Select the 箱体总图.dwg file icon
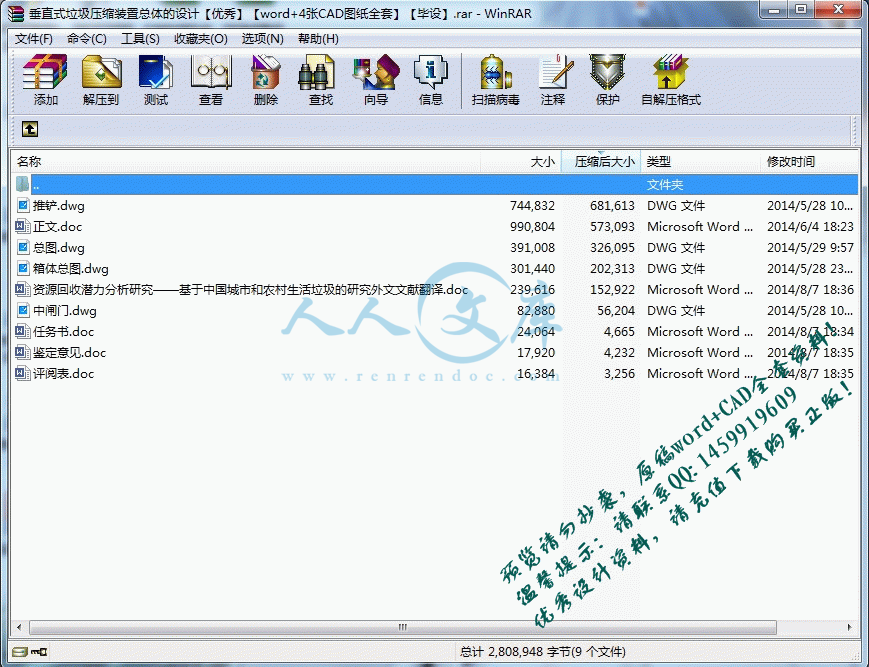This screenshot has height=667, width=869. (x=22, y=269)
